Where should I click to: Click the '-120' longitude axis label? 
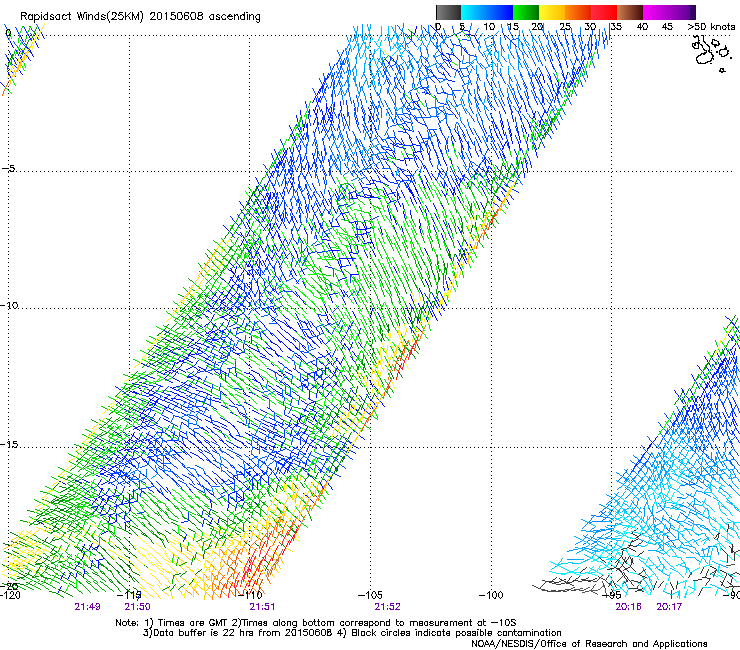[10, 595]
